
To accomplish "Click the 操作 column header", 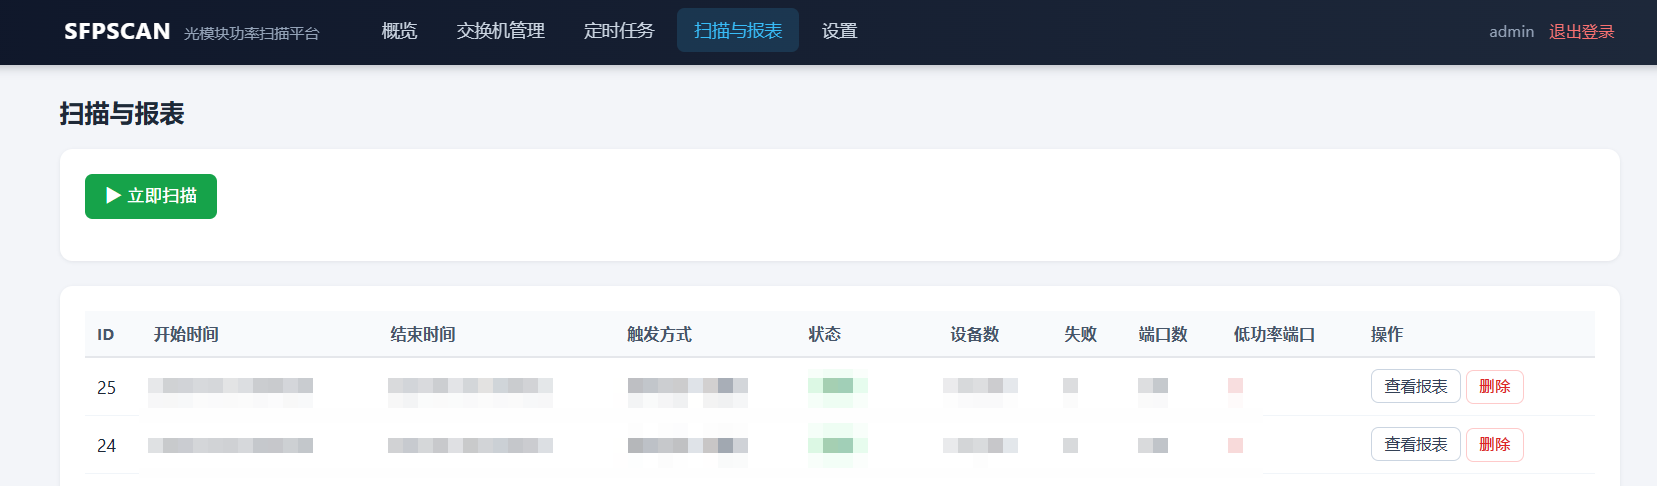I will pyautogui.click(x=1387, y=335).
